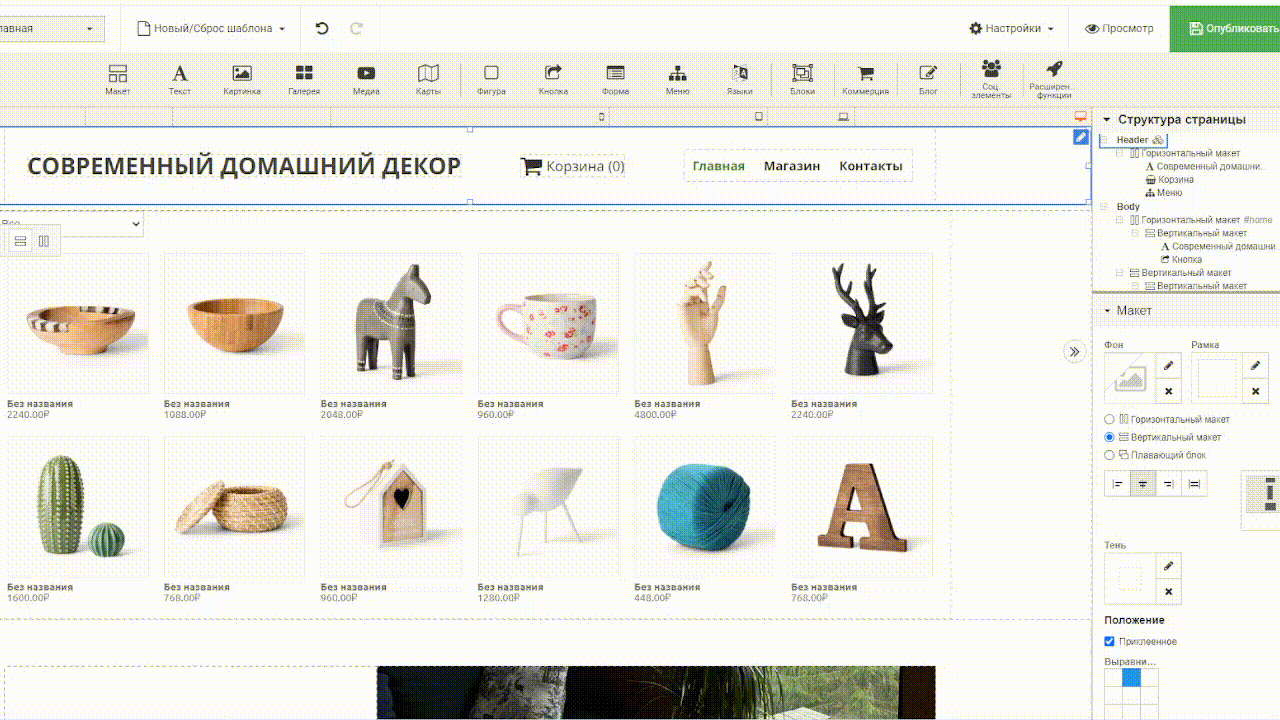Open the Галерея tool

click(304, 79)
